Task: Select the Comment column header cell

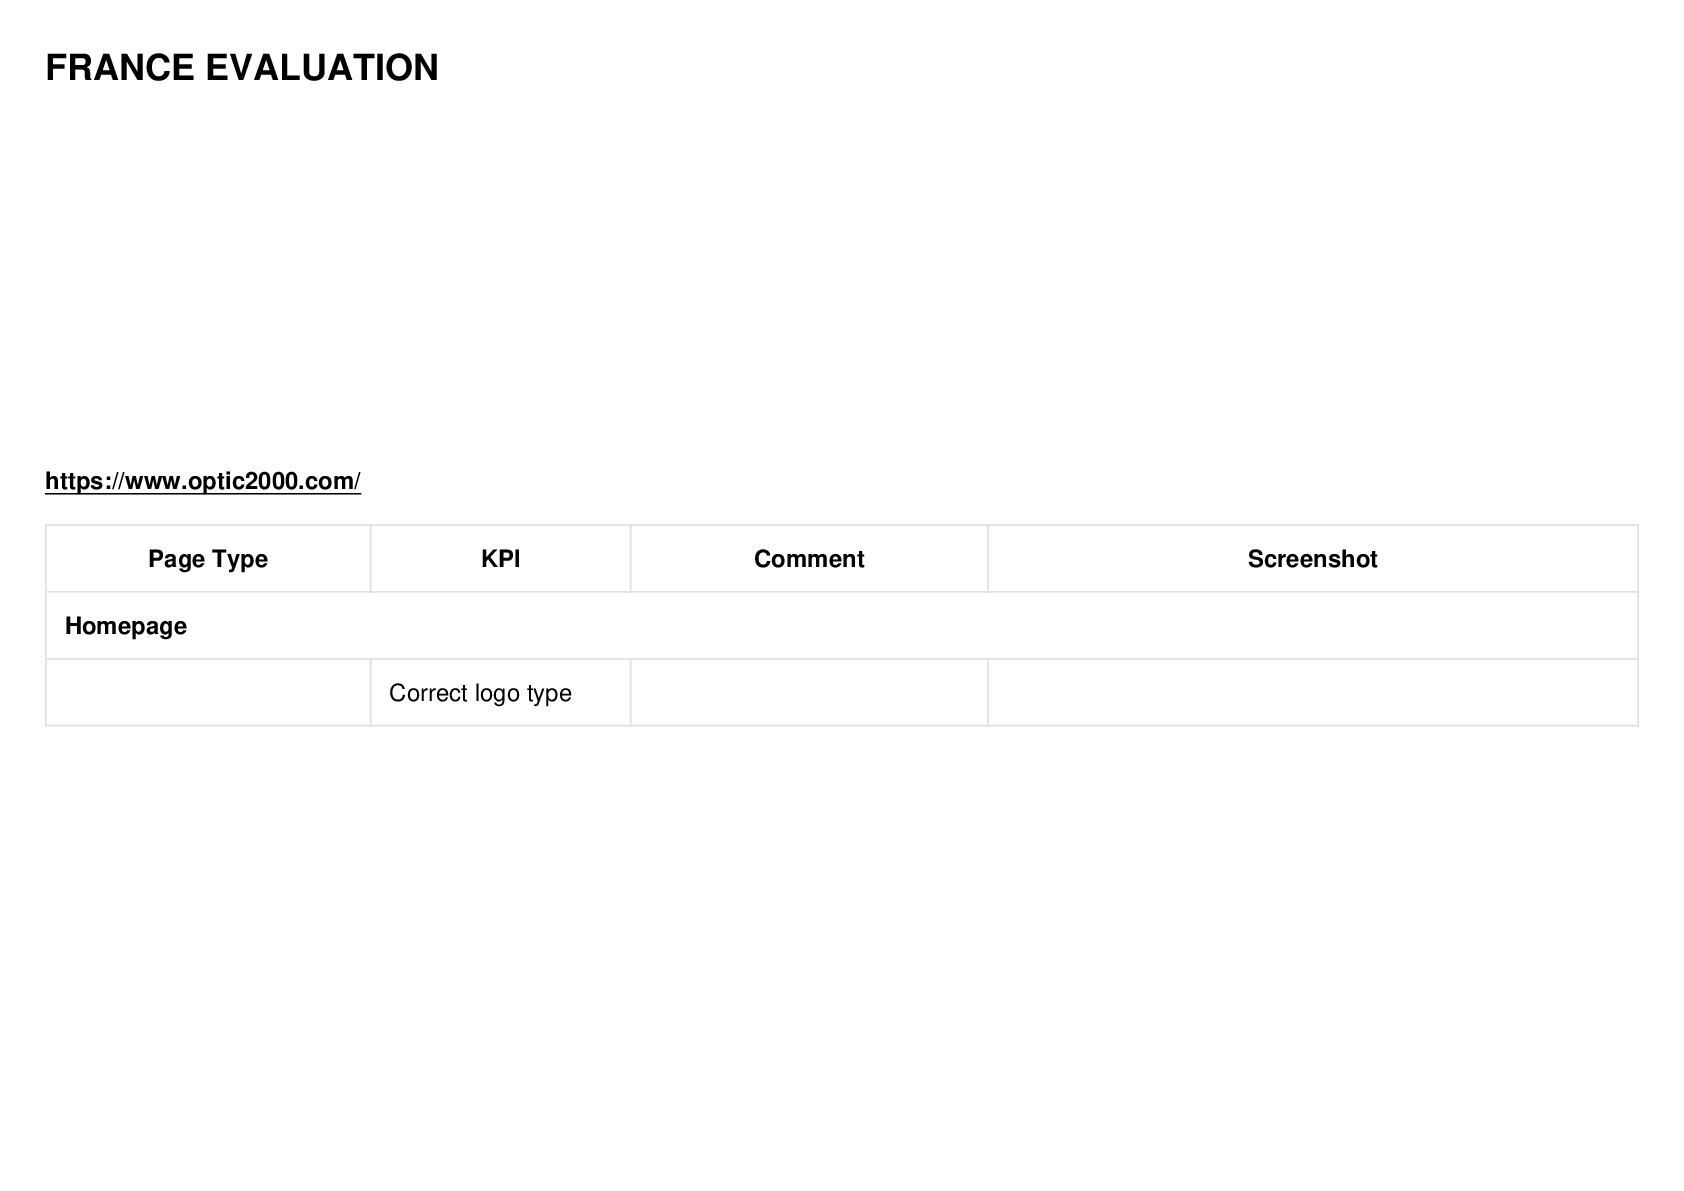Action: point(809,559)
